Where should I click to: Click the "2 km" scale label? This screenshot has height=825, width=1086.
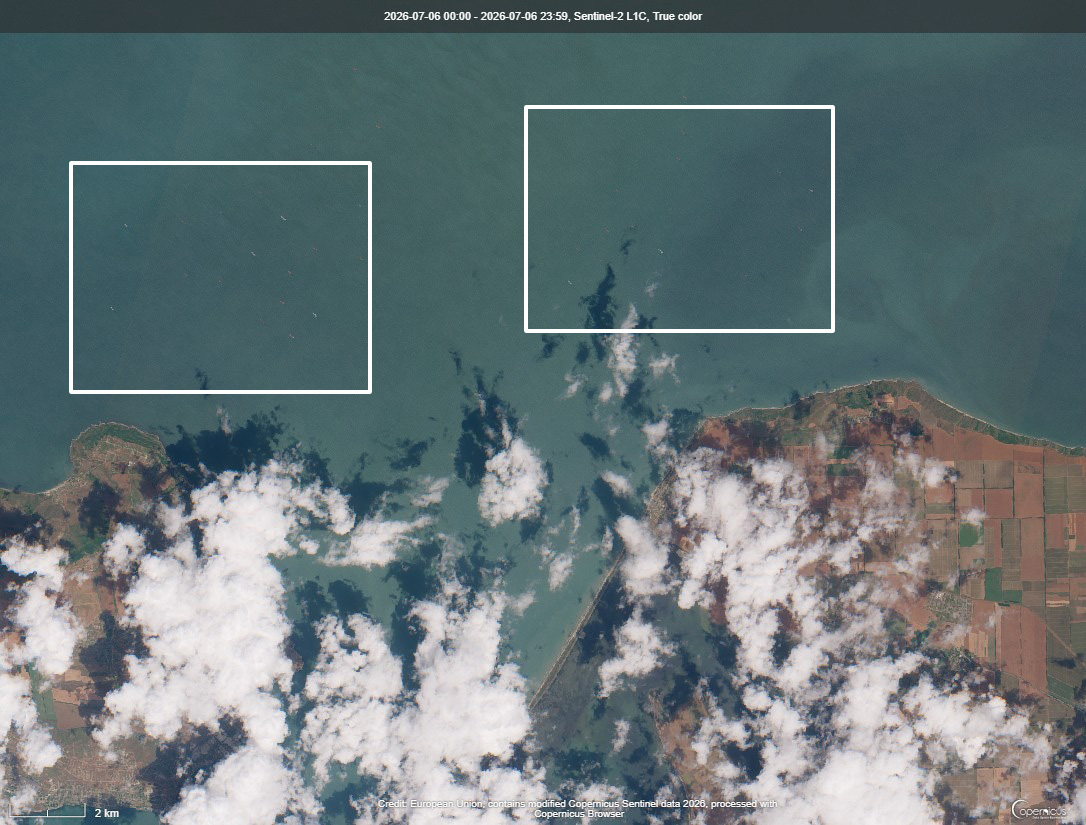click(107, 813)
